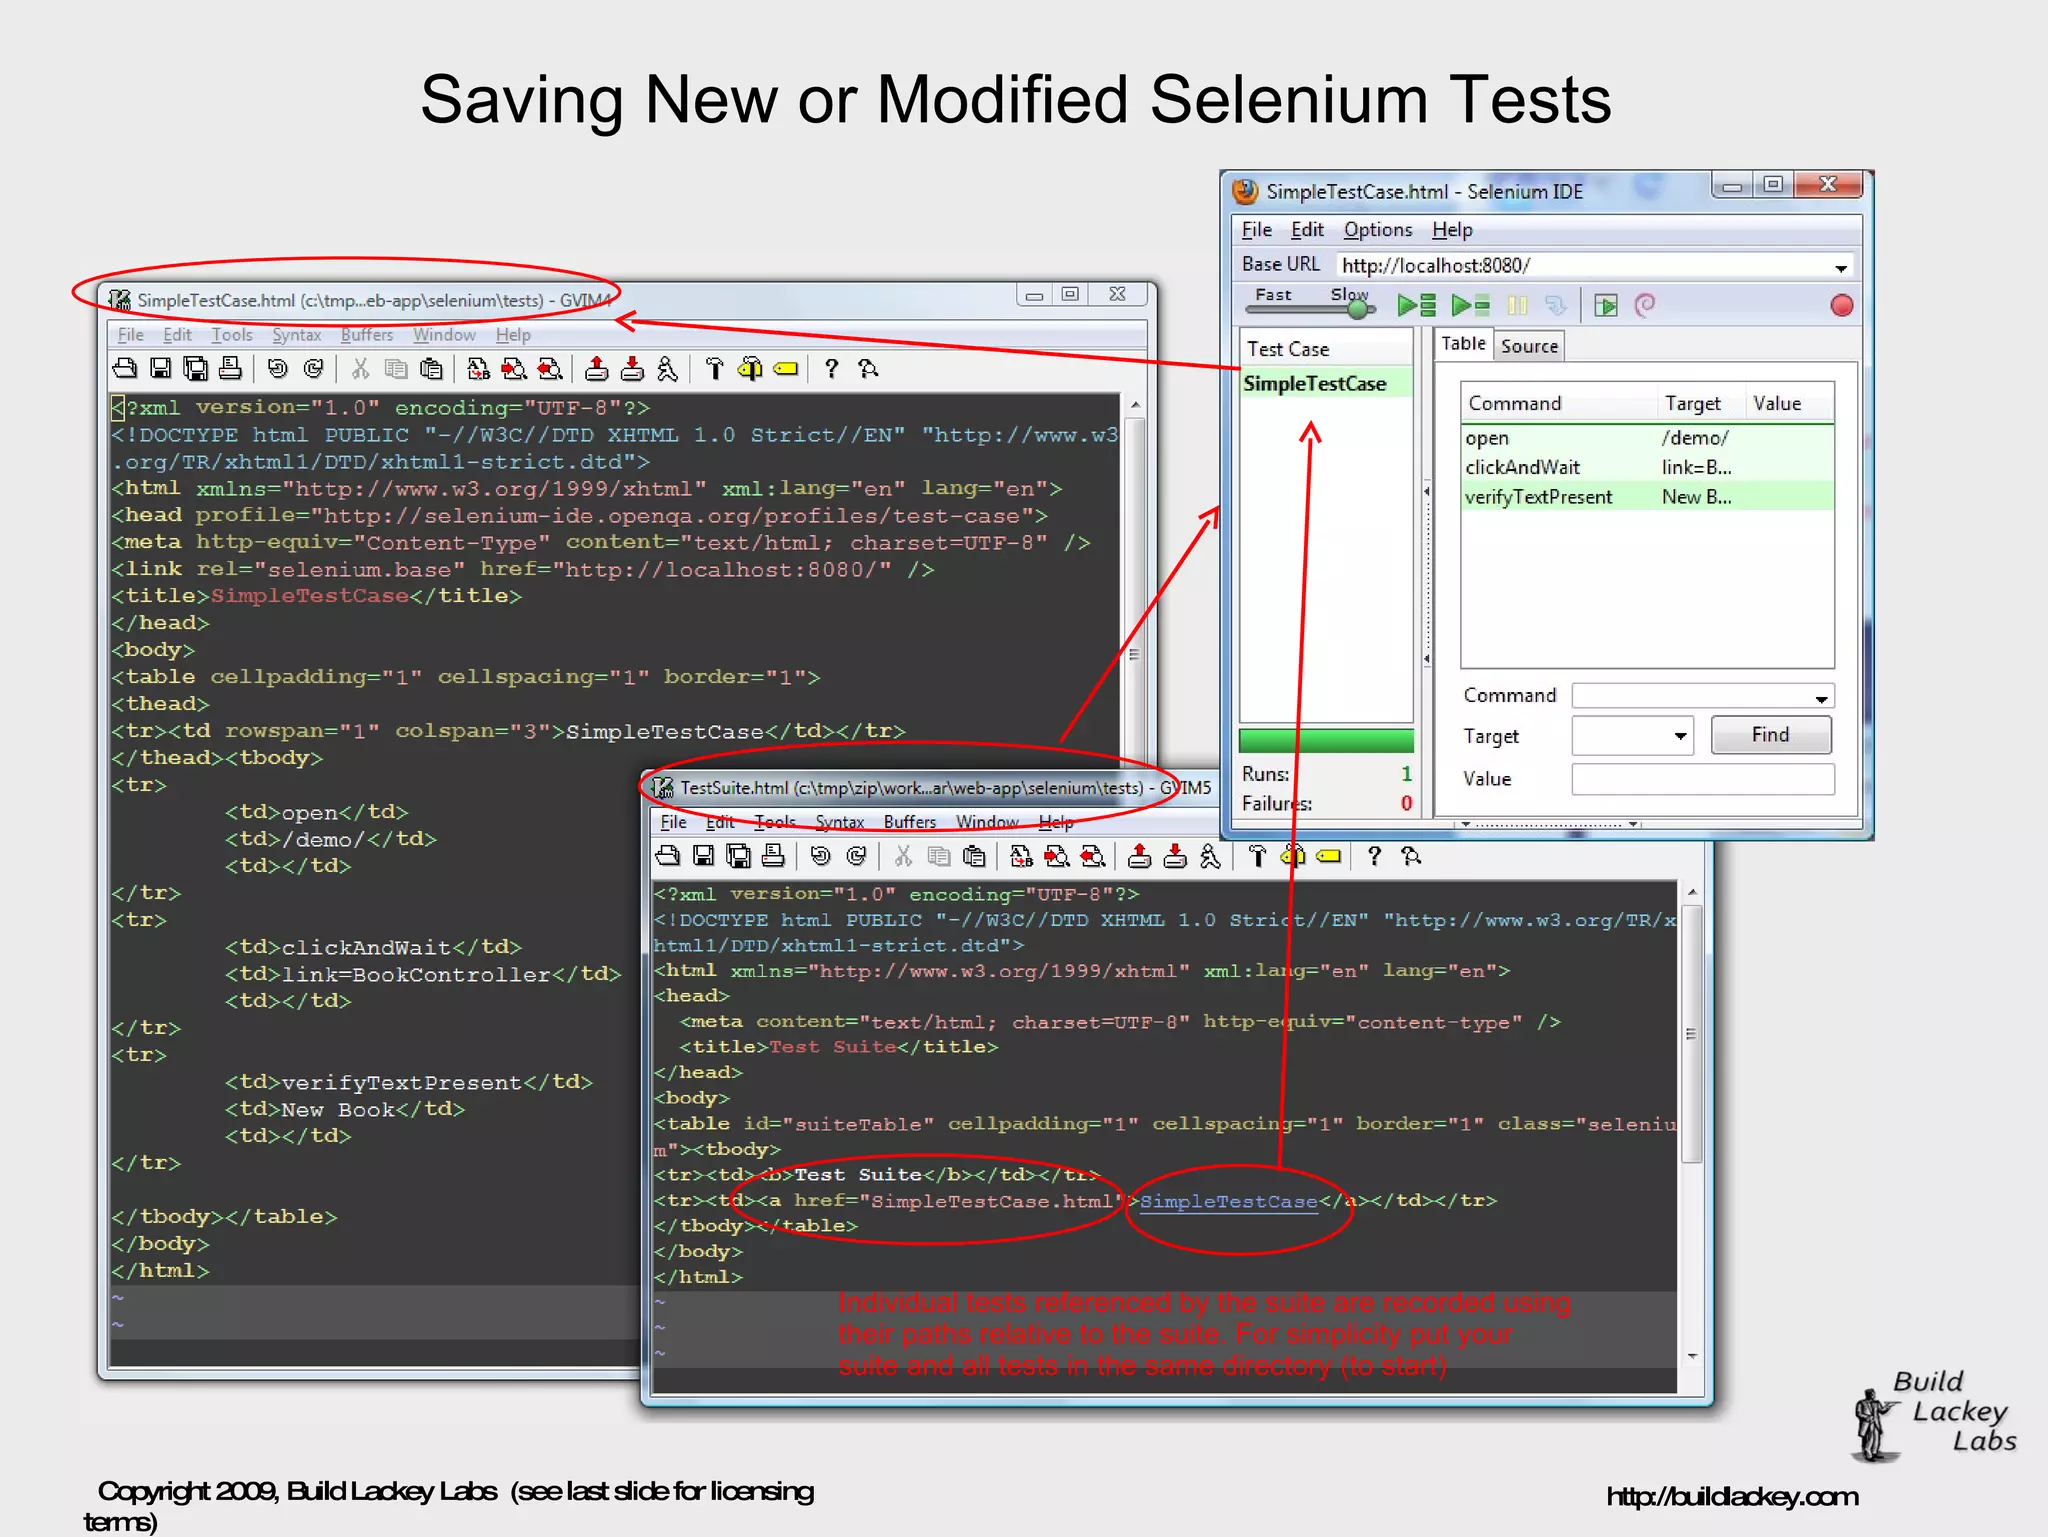Click Save icon in SimpleTestCase GVIM toolbar

click(160, 369)
